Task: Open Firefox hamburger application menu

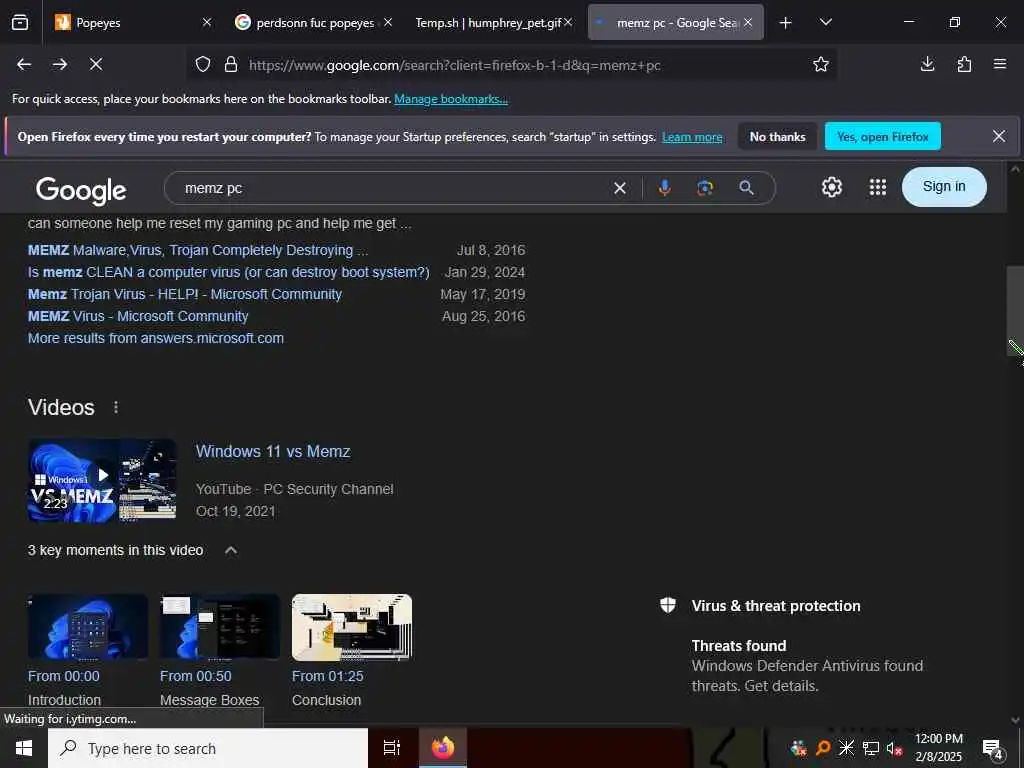Action: (x=1000, y=64)
